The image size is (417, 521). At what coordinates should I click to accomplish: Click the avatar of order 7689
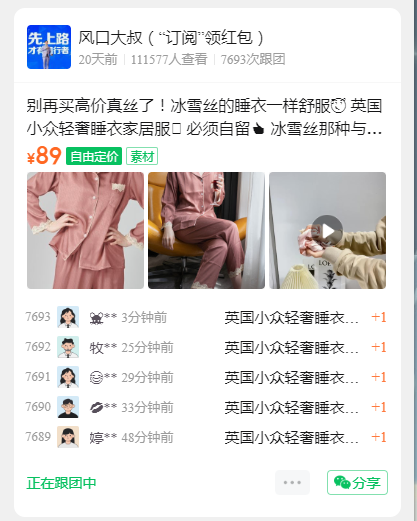coord(68,437)
